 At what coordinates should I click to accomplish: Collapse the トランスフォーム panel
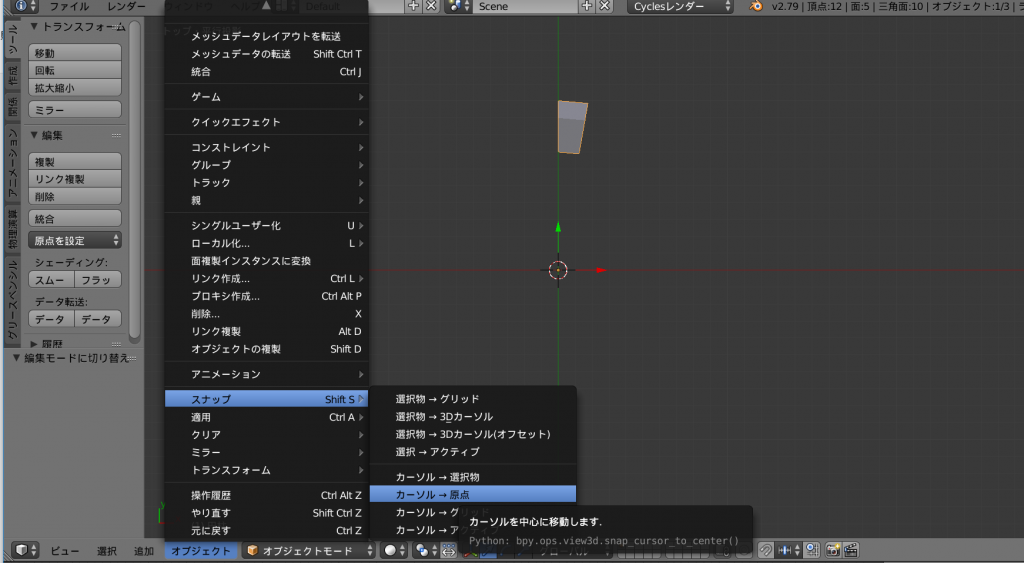point(35,27)
